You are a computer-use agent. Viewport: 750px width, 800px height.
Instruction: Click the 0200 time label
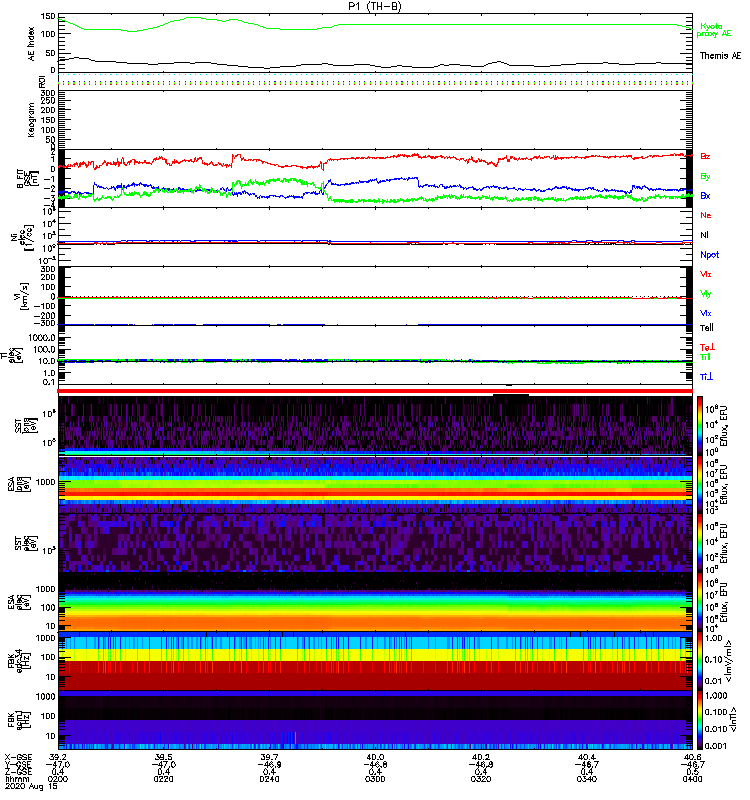click(58, 779)
